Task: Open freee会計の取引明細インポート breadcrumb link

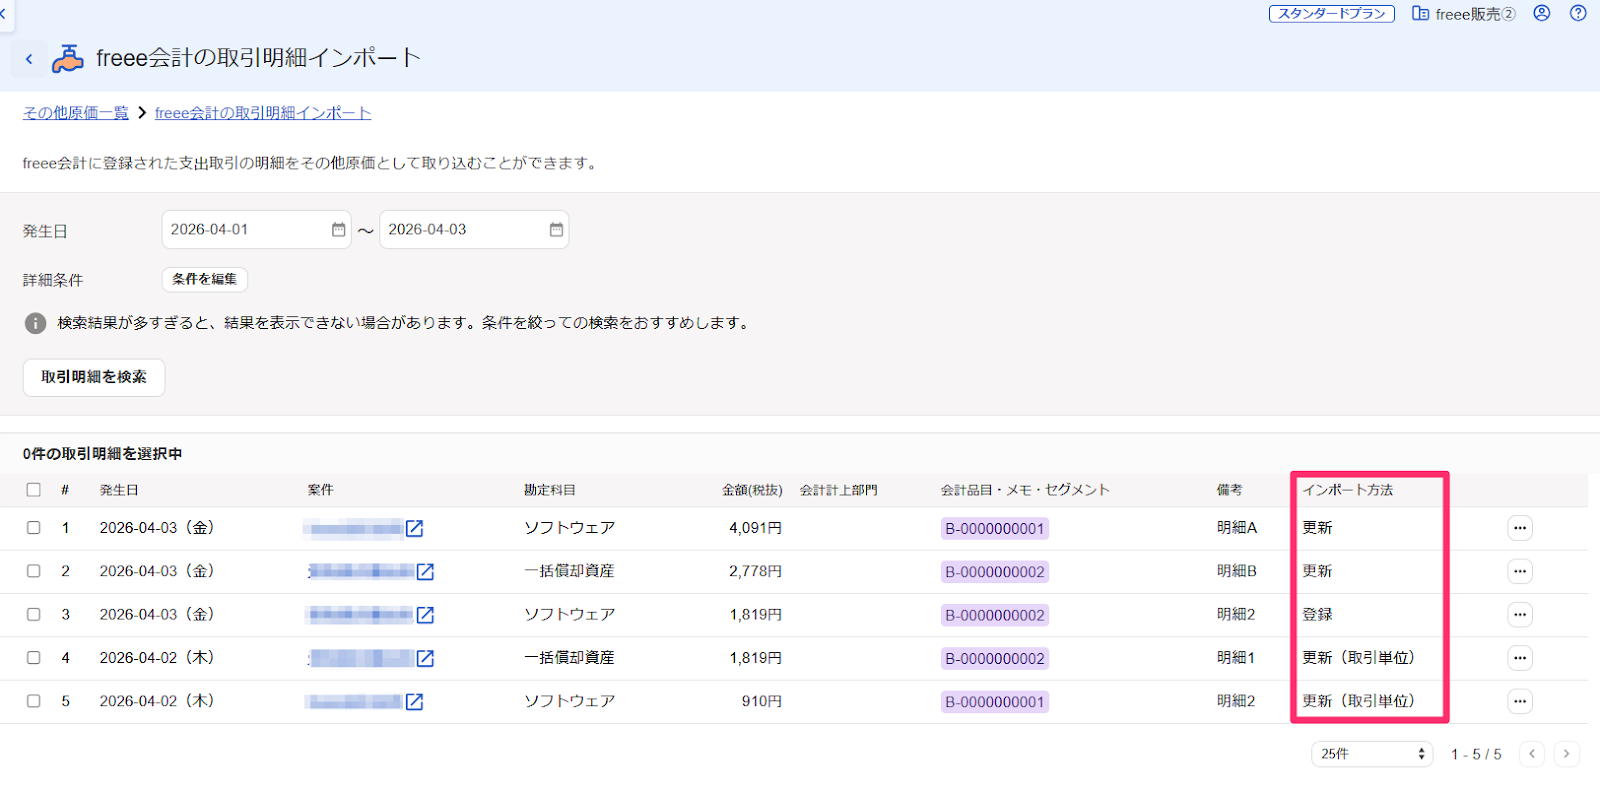Action: pyautogui.click(x=263, y=113)
